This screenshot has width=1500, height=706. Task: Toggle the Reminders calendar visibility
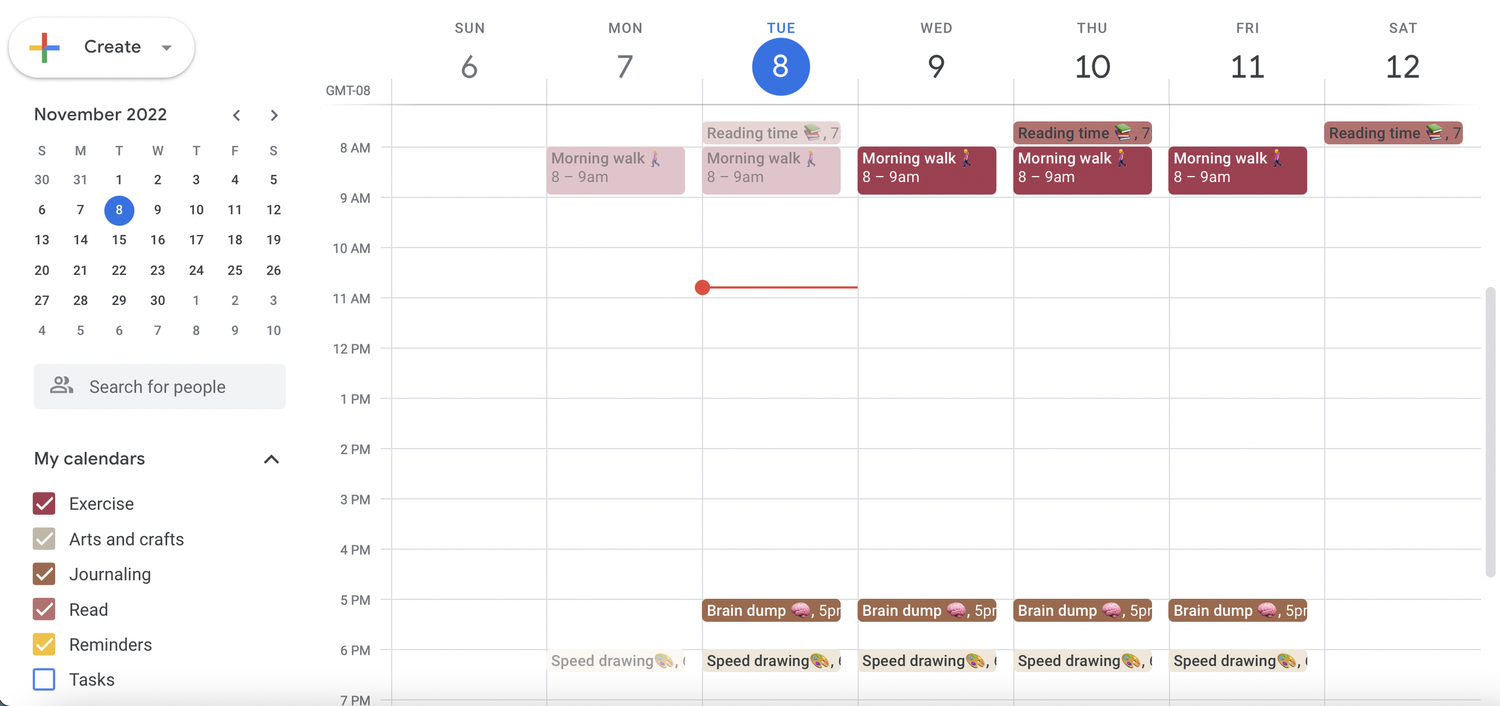click(x=42, y=644)
